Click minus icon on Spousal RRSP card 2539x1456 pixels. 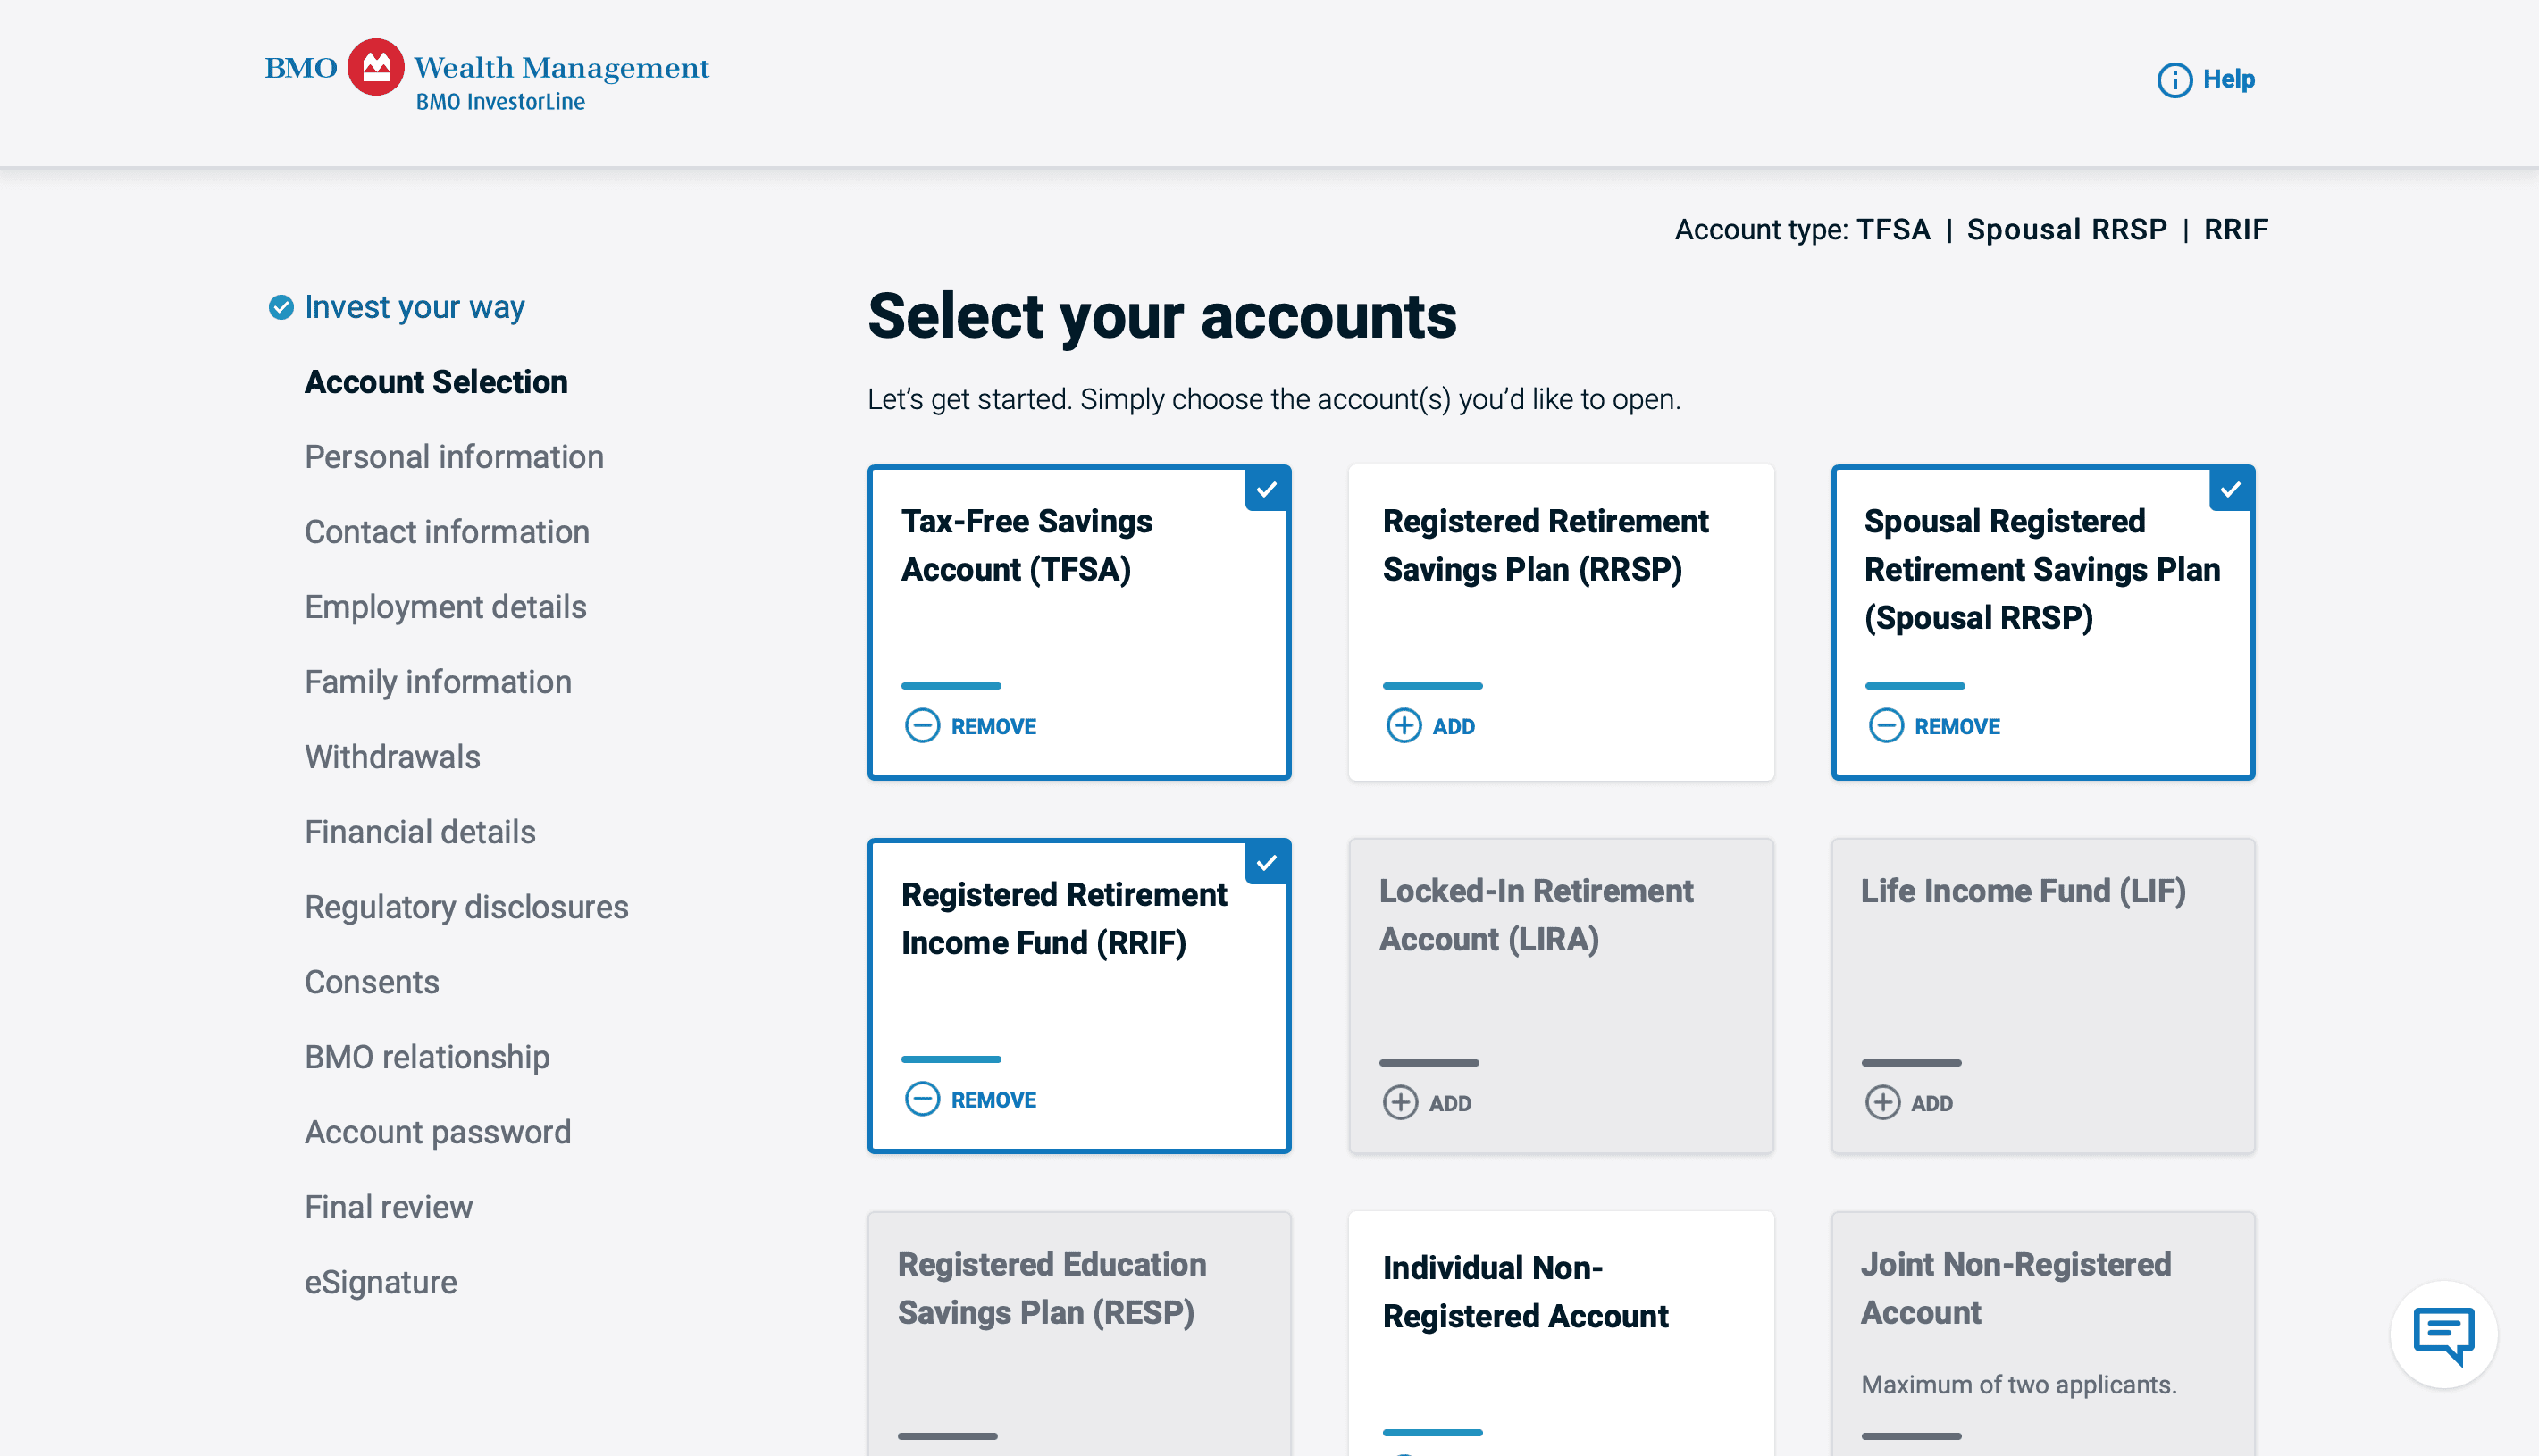pyautogui.click(x=1886, y=726)
